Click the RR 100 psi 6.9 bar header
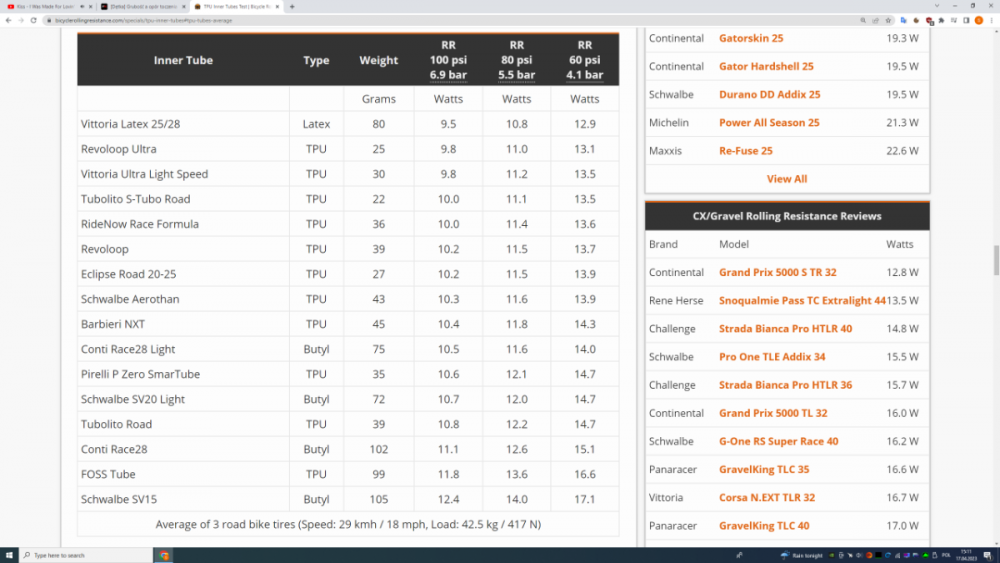The height and width of the screenshot is (563, 1000). click(448, 60)
